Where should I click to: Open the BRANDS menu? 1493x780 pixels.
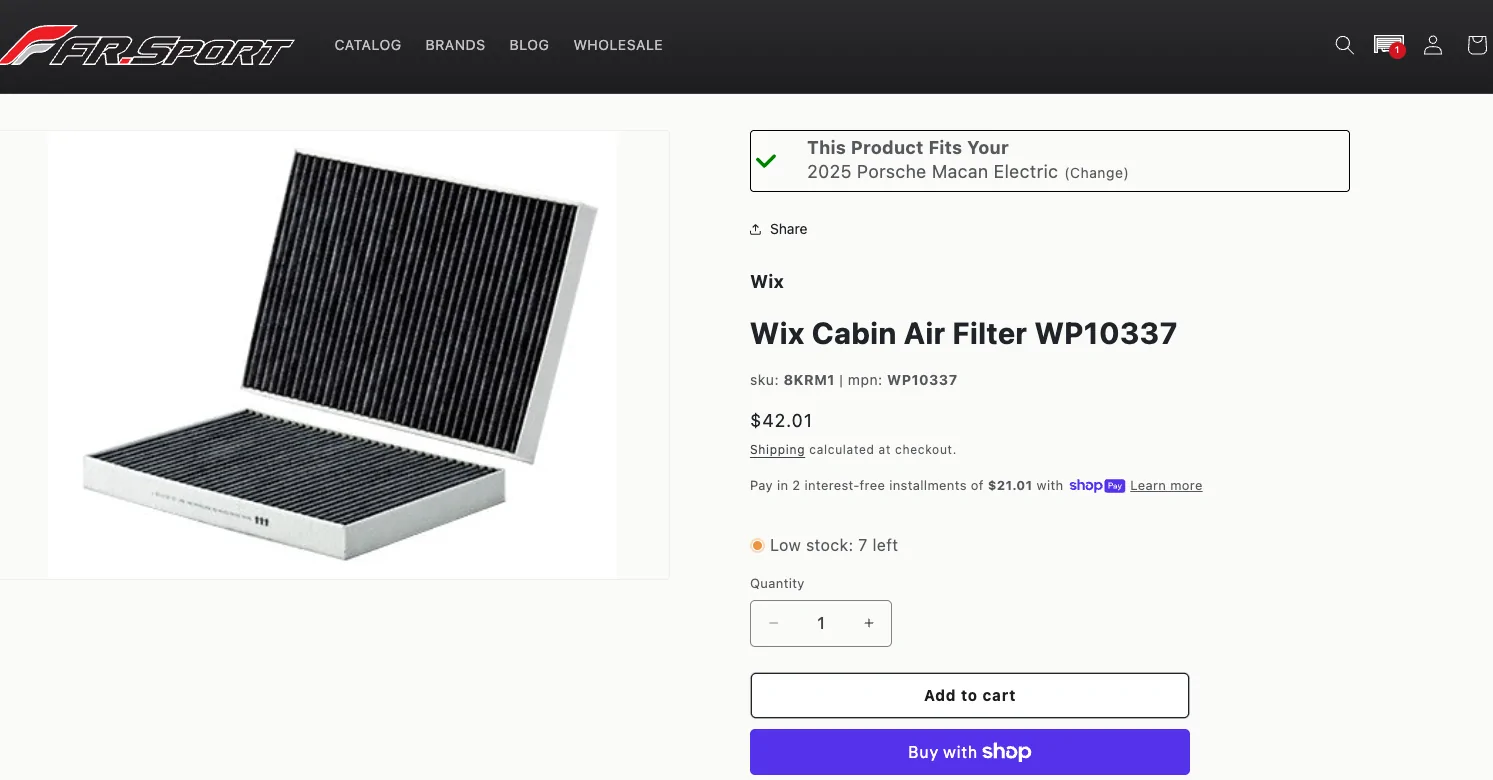click(x=455, y=45)
